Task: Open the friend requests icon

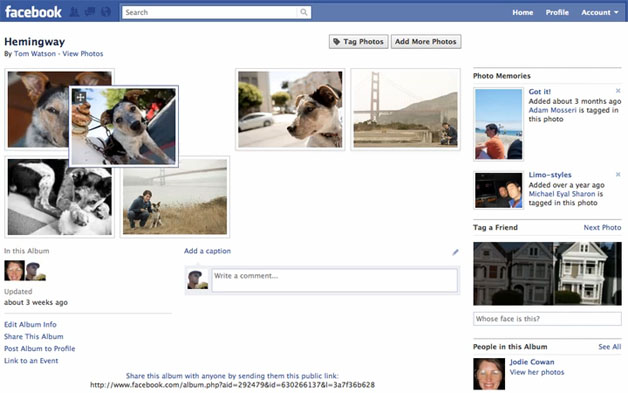Action: tap(74, 12)
